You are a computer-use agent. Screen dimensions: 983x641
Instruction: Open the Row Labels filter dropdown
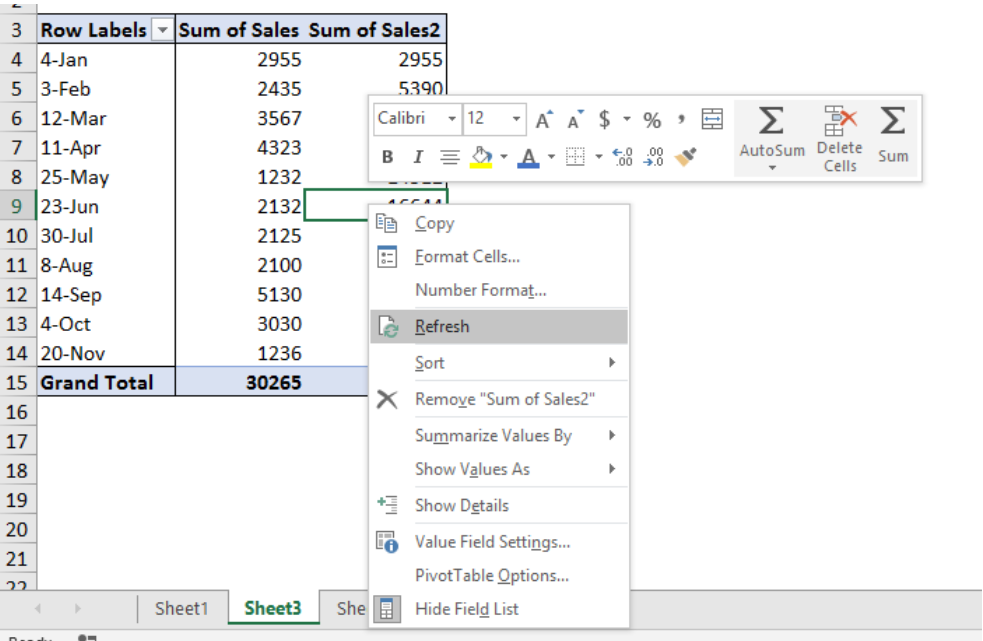(x=162, y=30)
